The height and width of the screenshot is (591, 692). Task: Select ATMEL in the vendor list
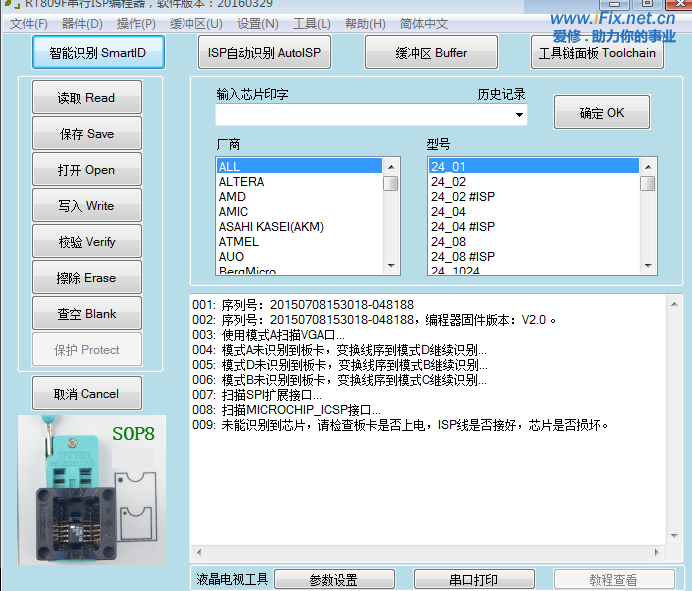(299, 241)
